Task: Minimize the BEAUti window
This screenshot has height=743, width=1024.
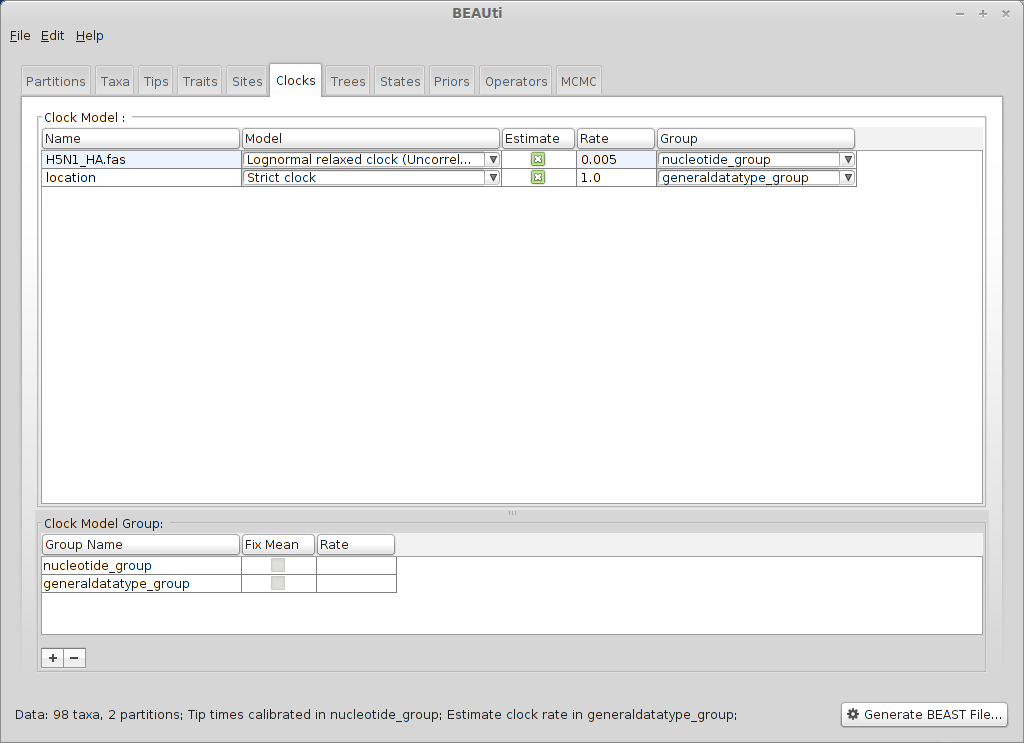Action: coord(960,14)
